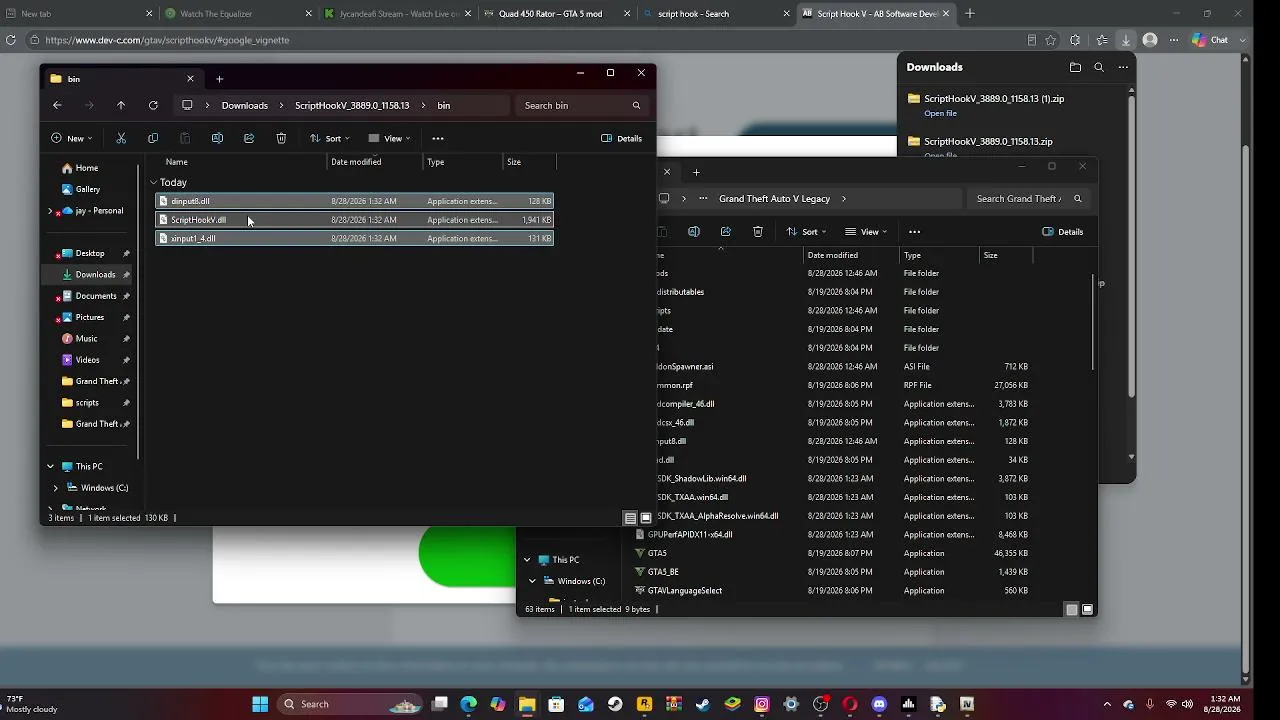Screen dimensions: 1280x720
Task: Expand Windows (C:) in bin navigation pane
Action: click(56, 488)
